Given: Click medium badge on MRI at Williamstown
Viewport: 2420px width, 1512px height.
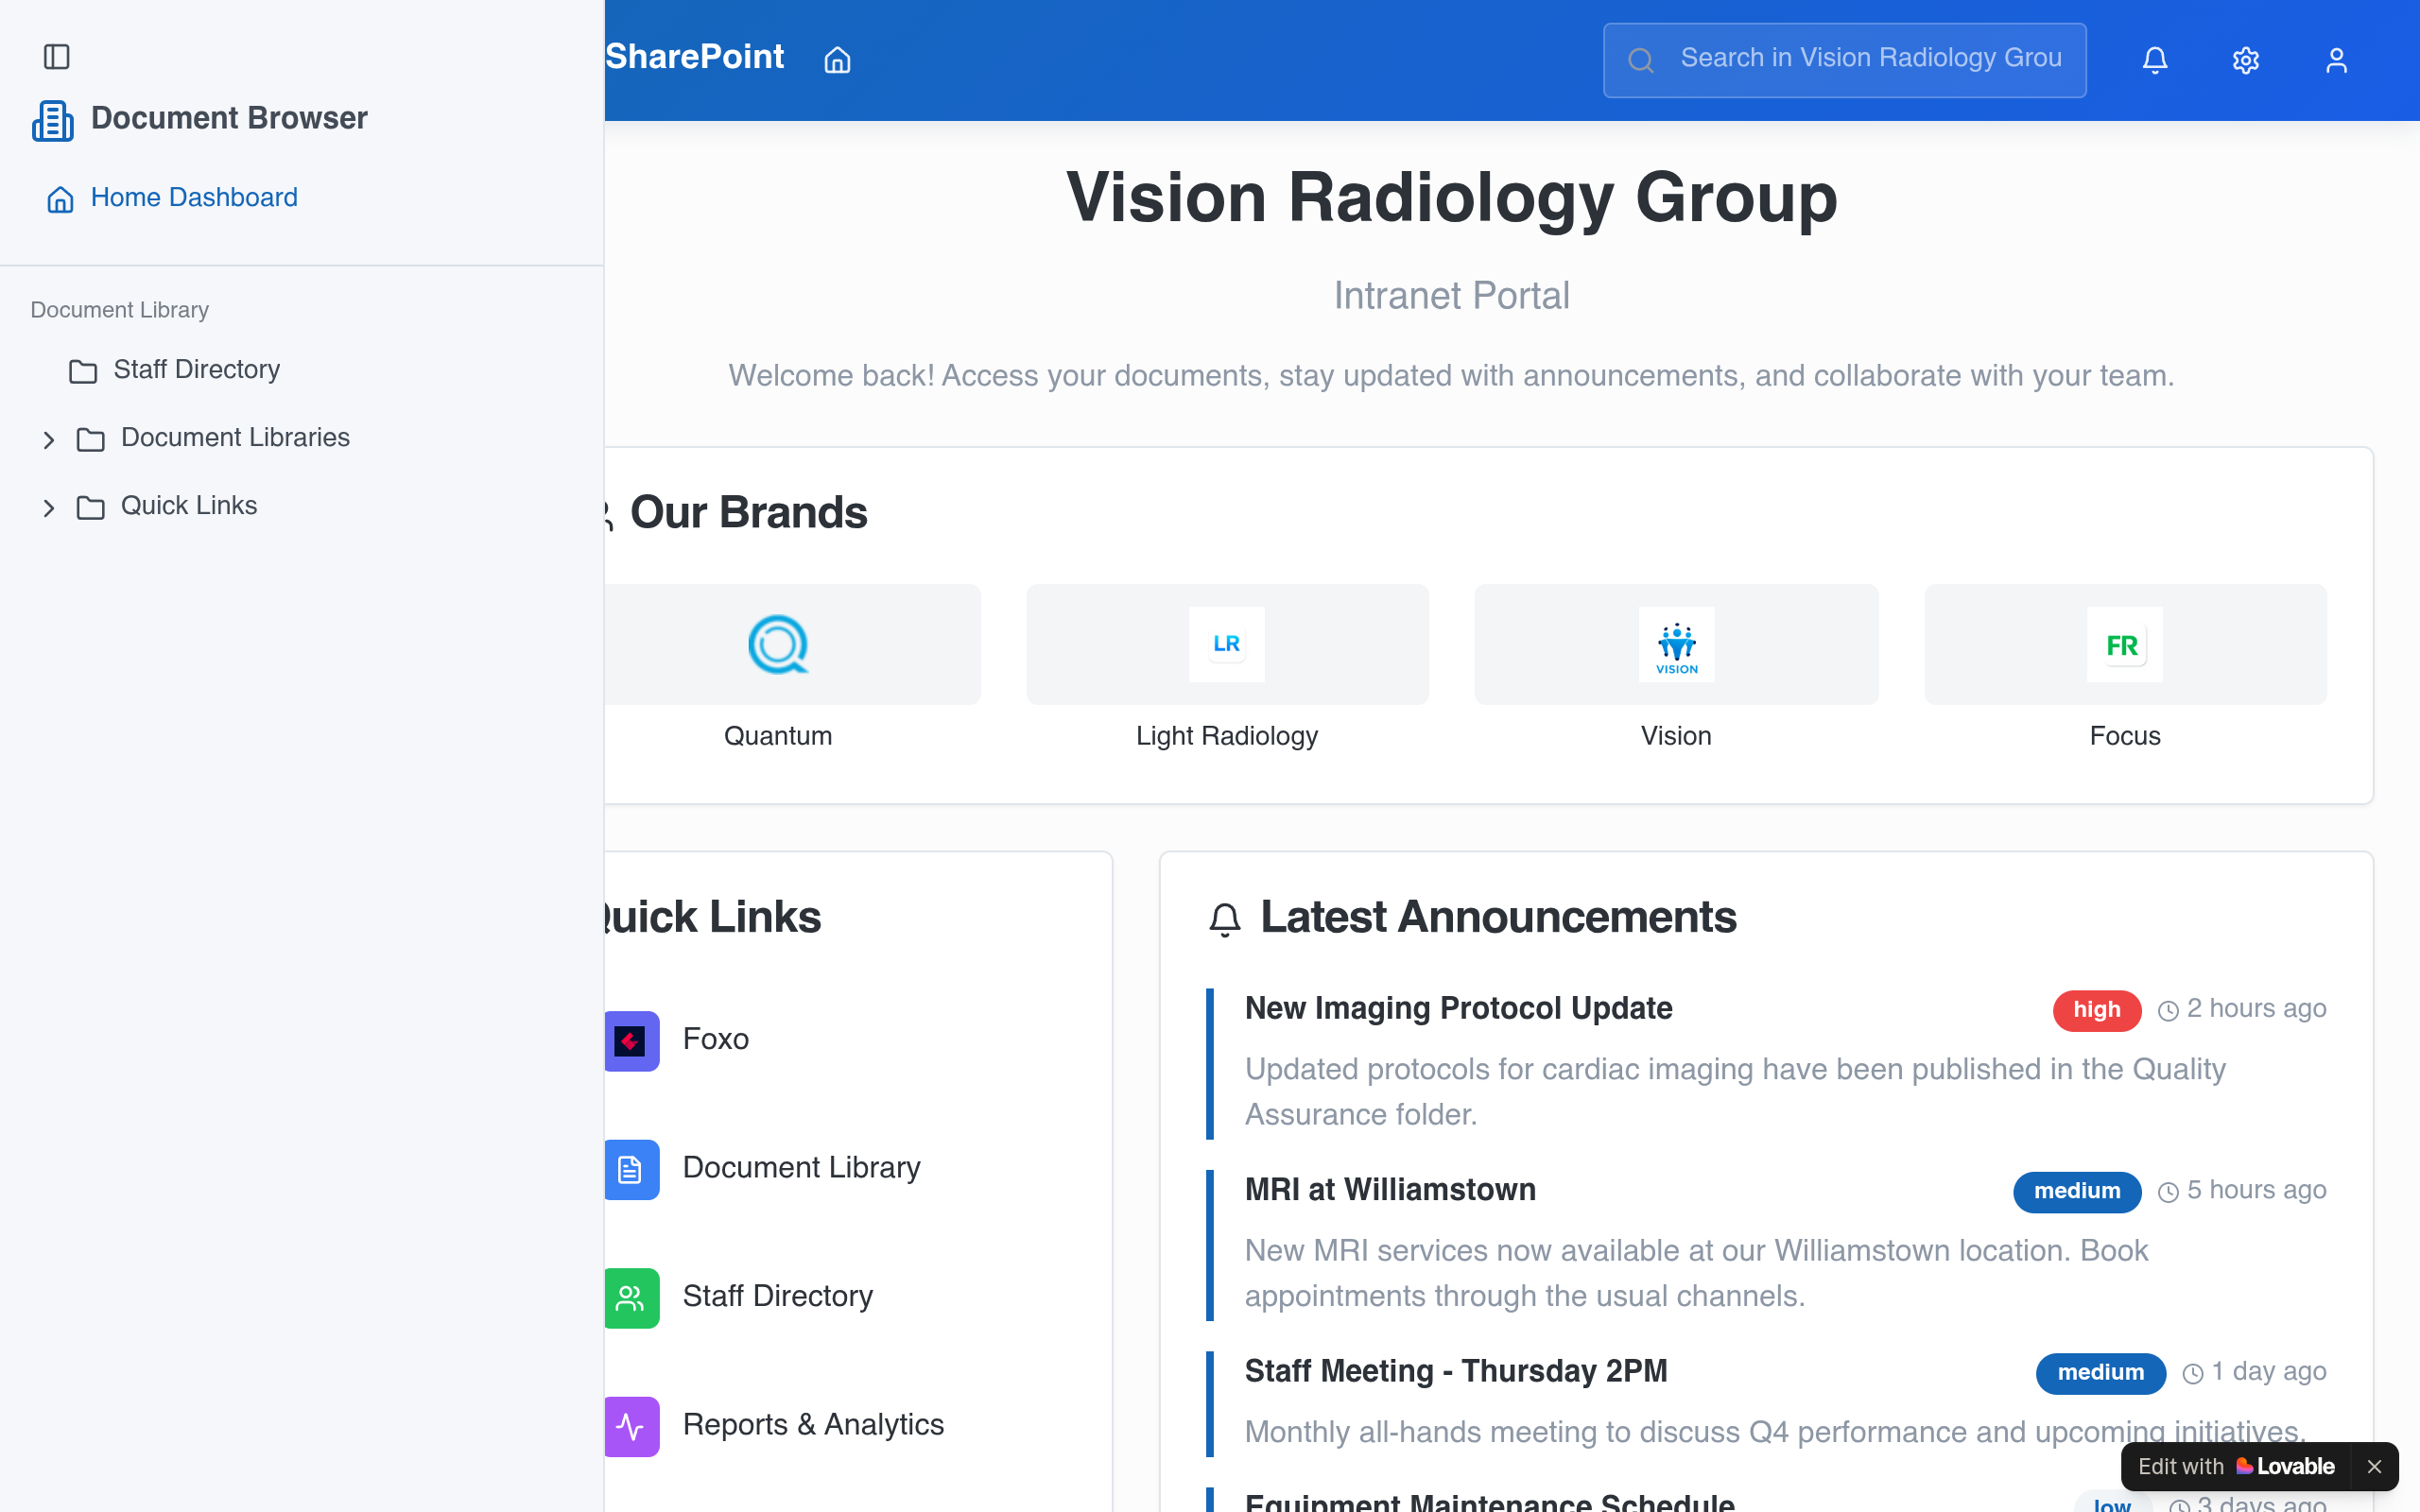Looking at the screenshot, I should 2077,1191.
